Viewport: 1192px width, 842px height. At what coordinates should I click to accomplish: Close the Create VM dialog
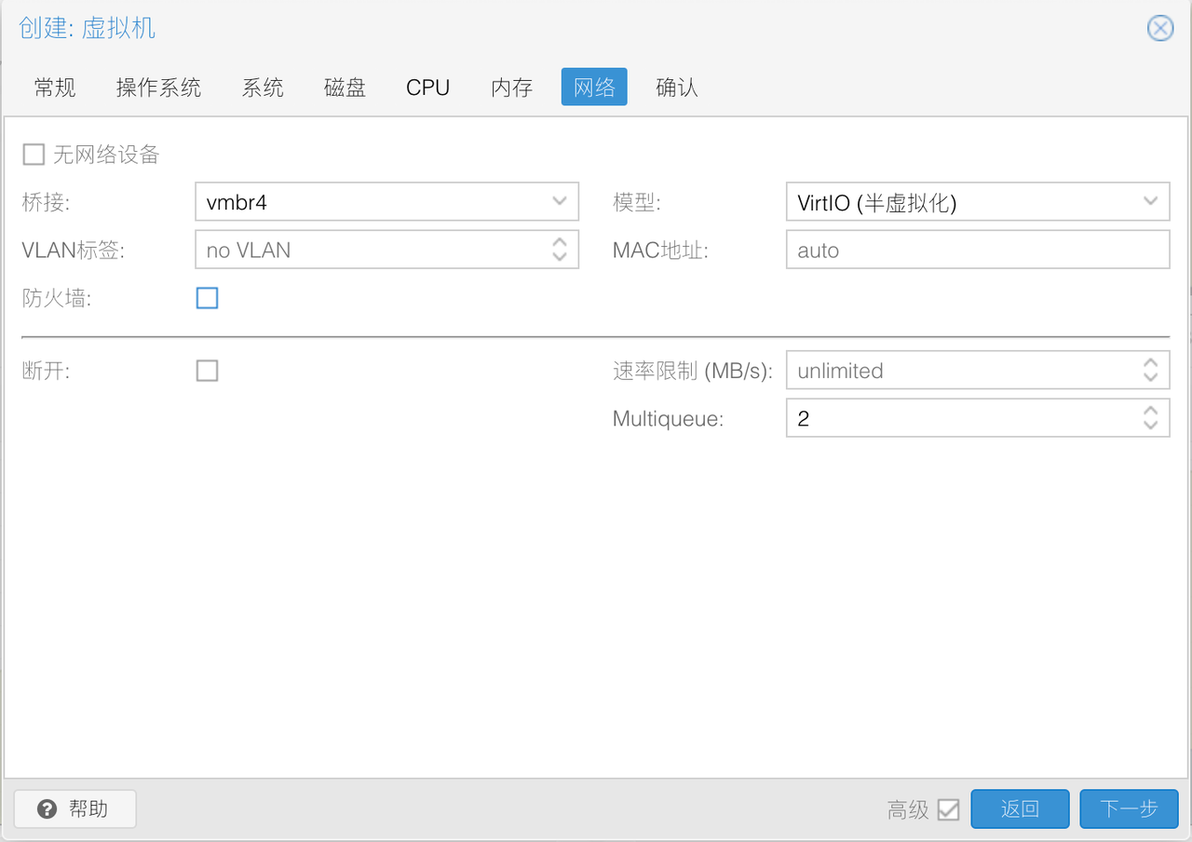[1160, 28]
